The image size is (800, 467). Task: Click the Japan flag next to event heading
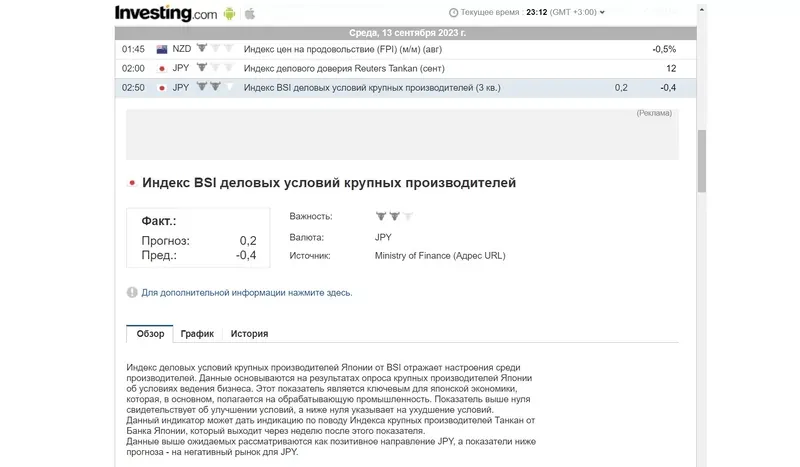[x=132, y=183]
